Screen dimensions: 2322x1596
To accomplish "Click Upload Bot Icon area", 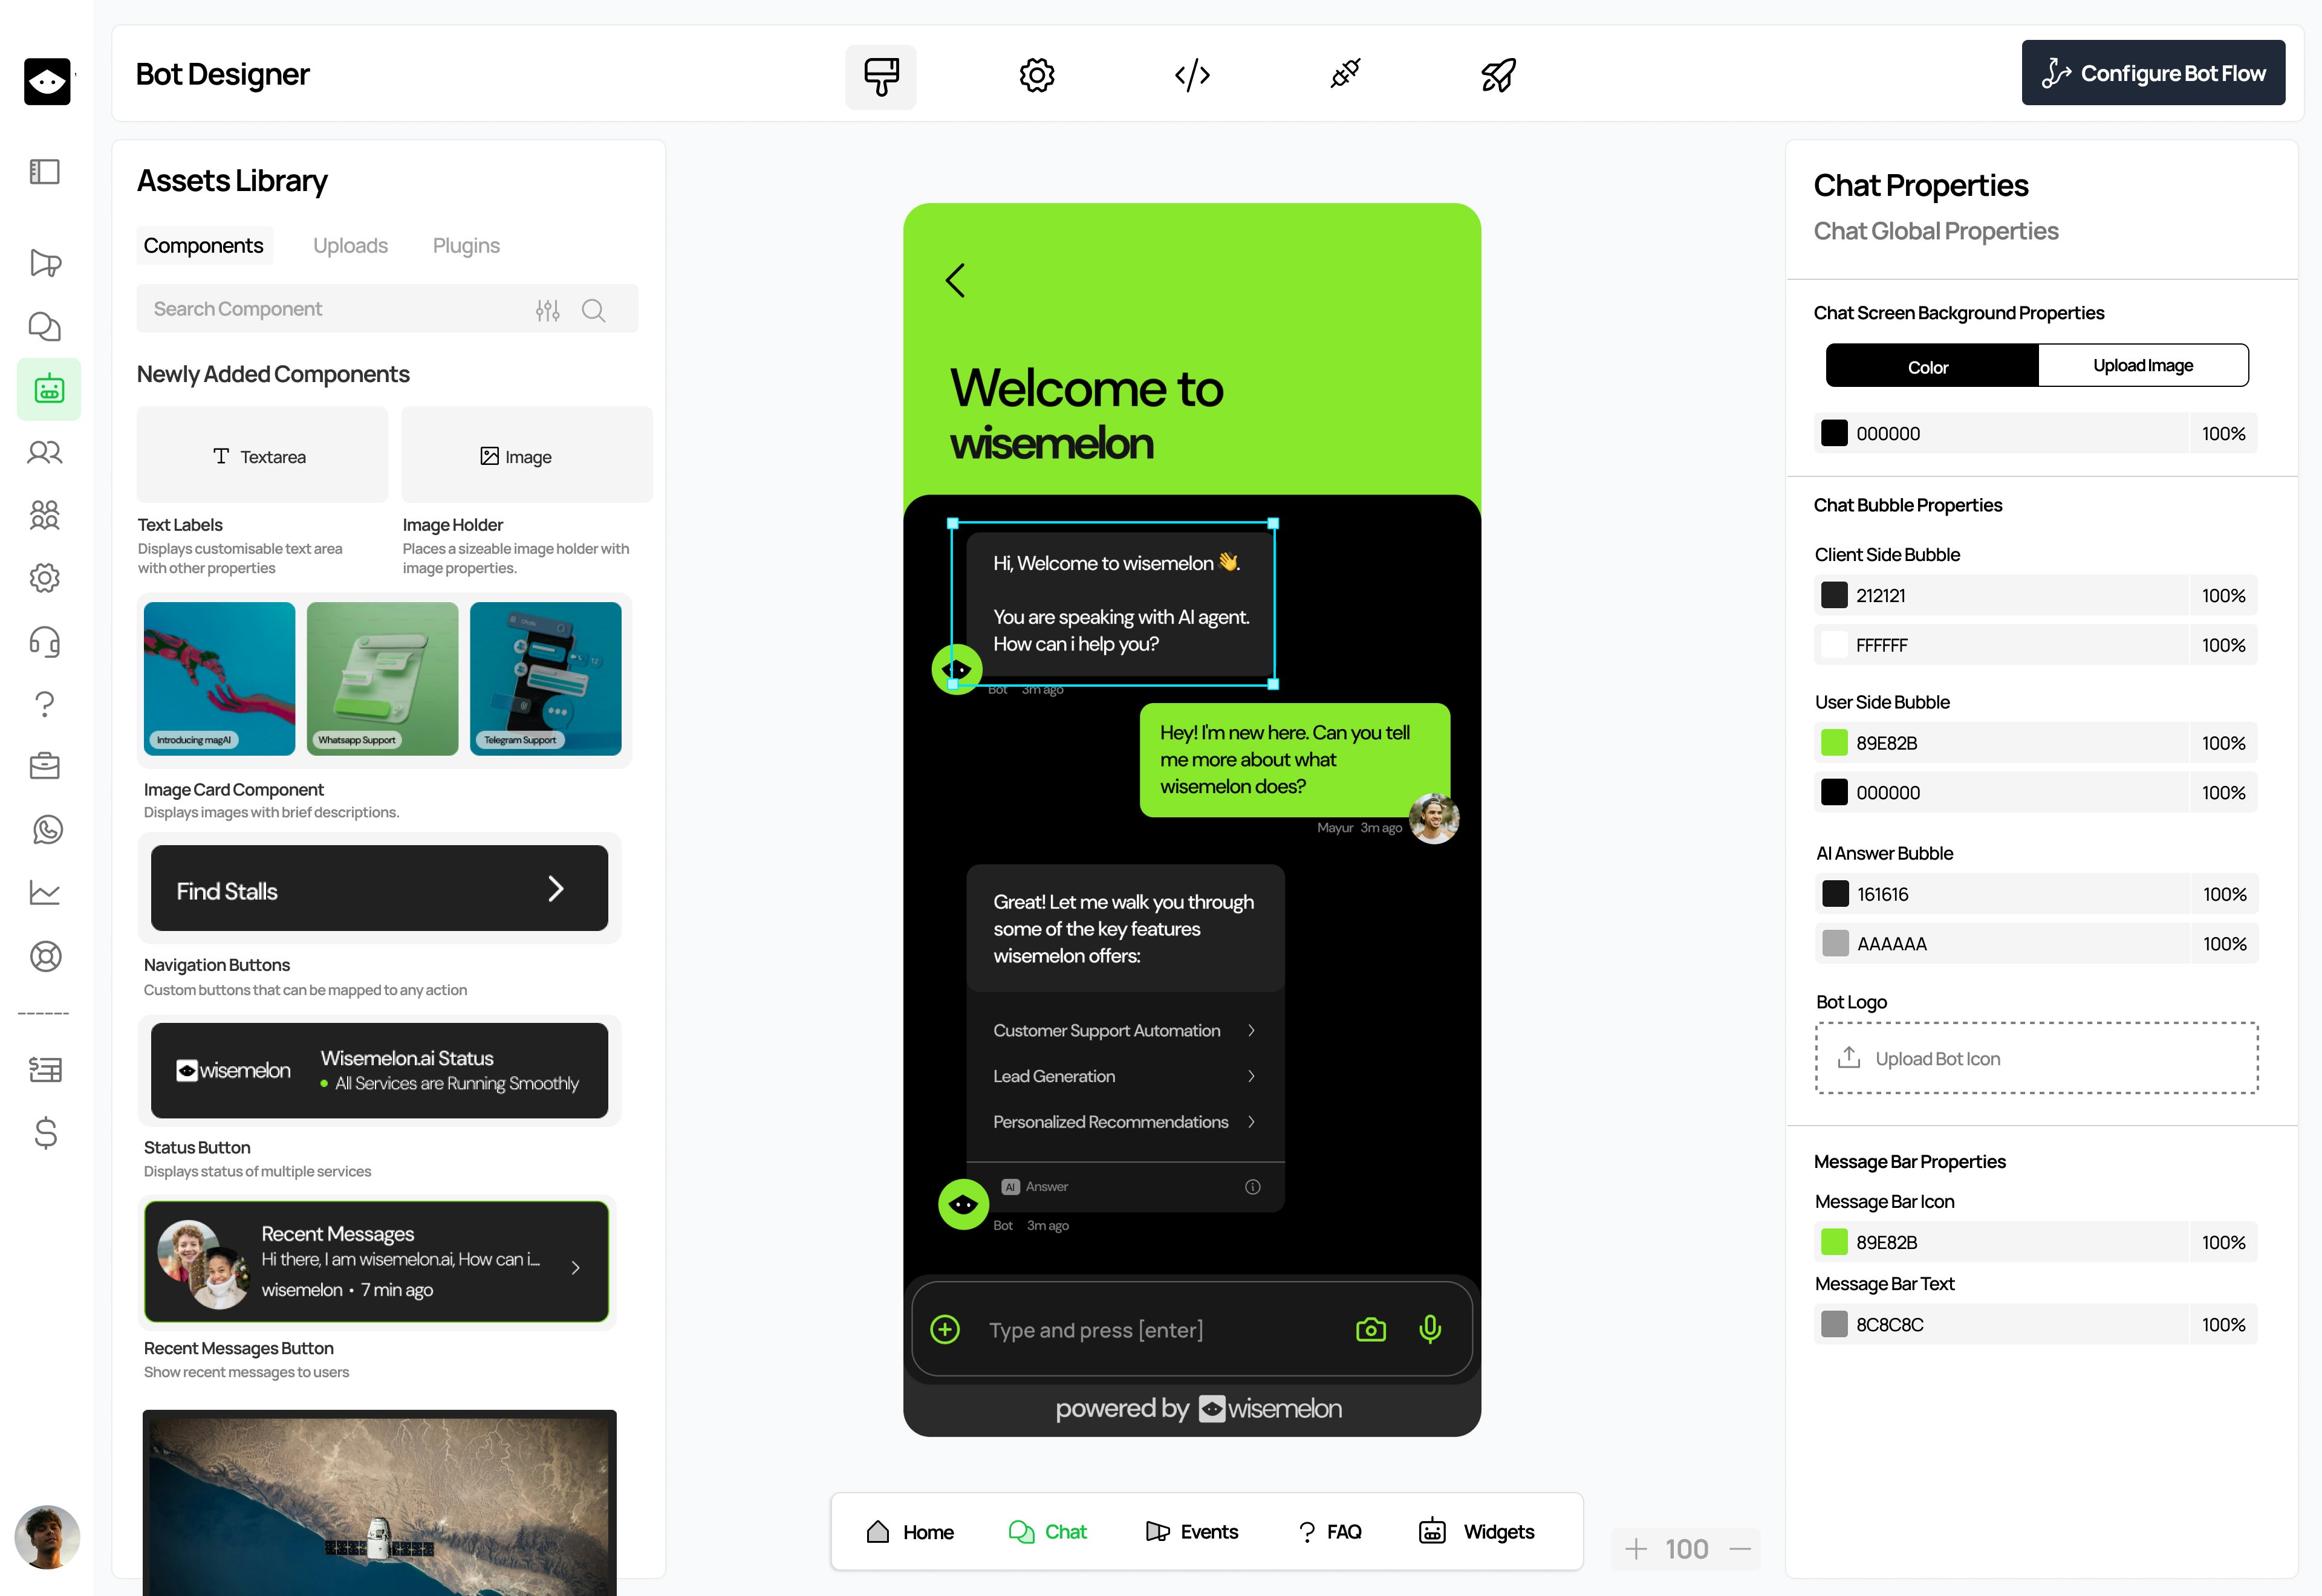I will pos(2036,1058).
